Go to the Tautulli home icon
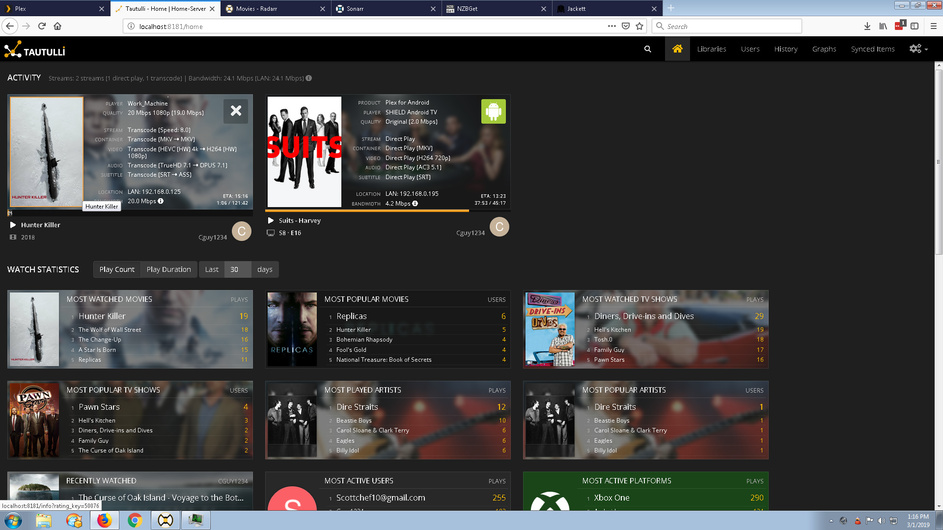Image resolution: width=943 pixels, height=530 pixels. tap(677, 49)
